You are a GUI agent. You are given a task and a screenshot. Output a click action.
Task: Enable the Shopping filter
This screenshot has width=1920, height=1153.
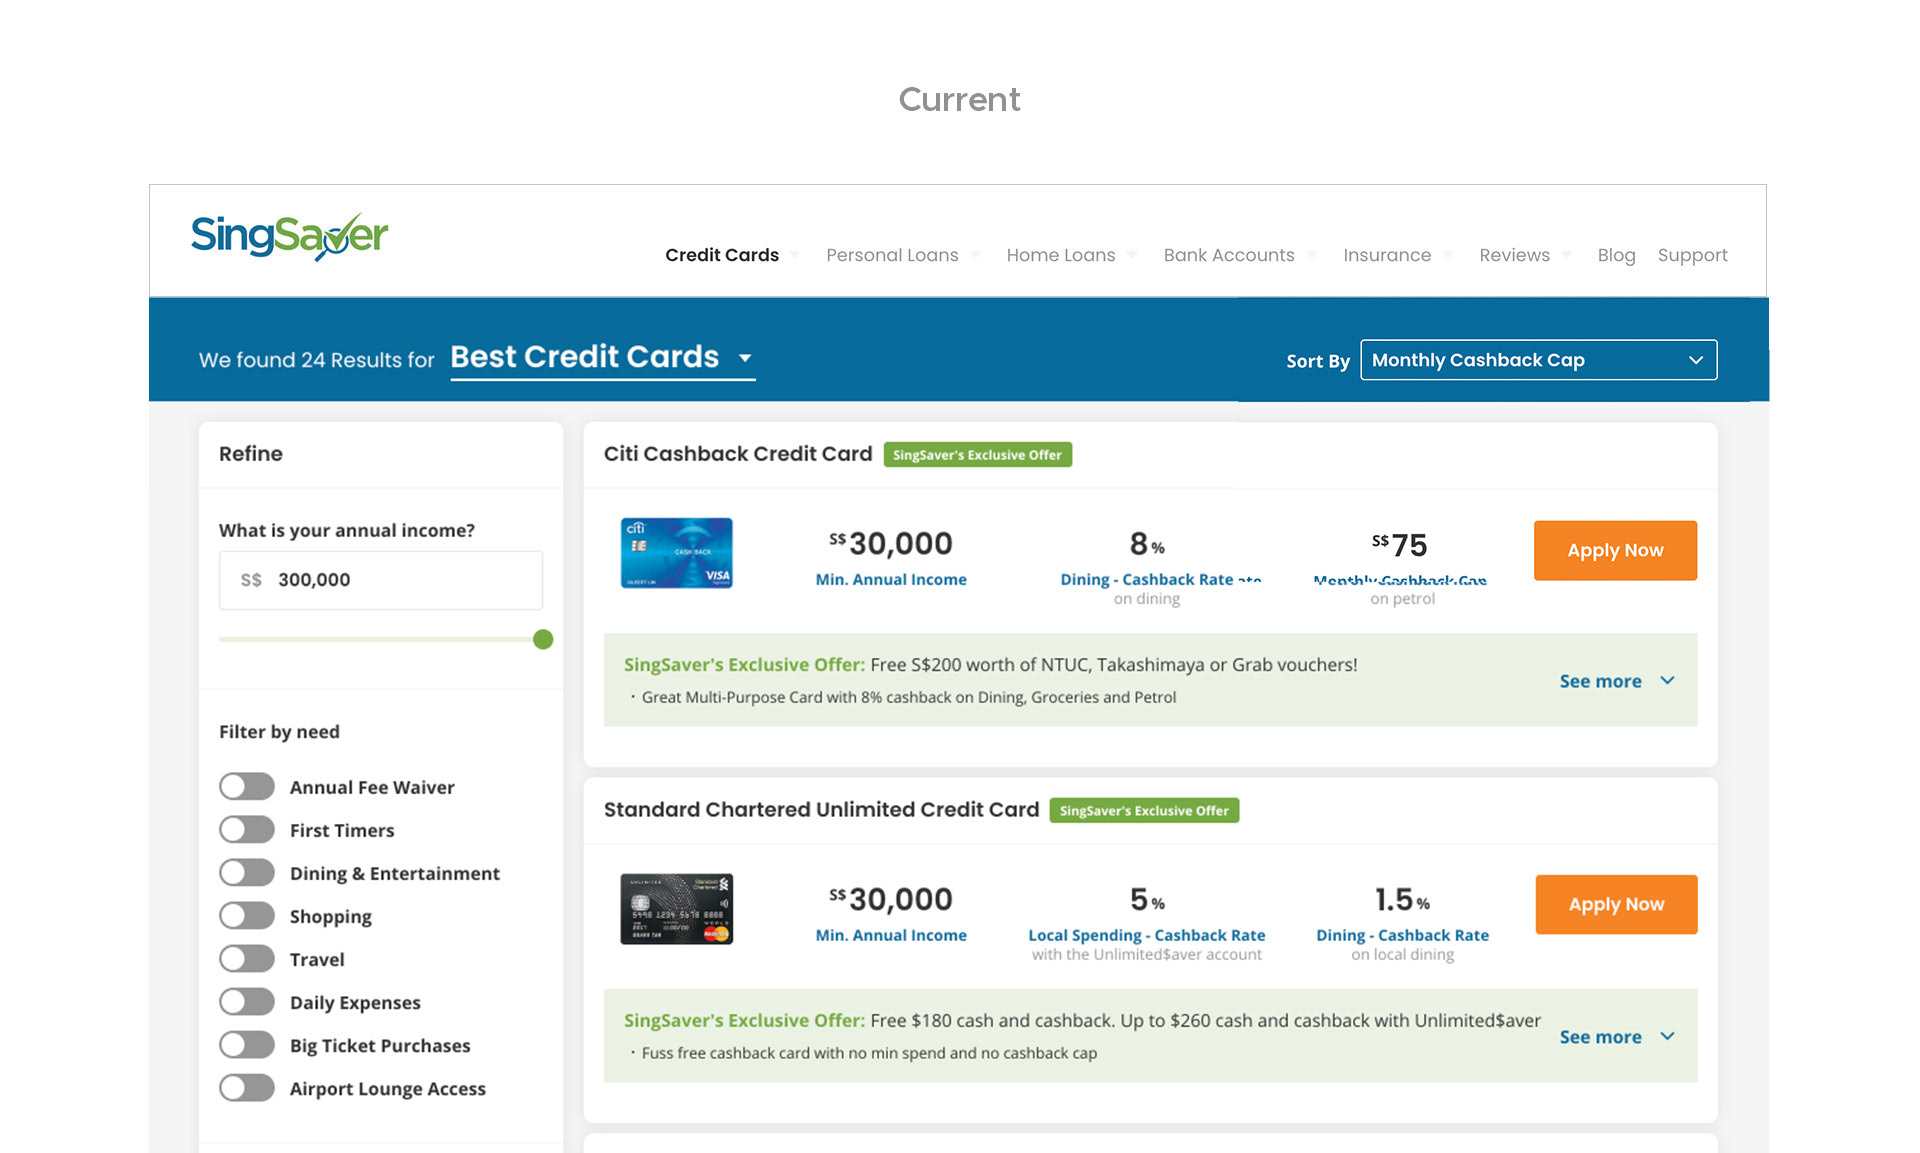pos(247,916)
